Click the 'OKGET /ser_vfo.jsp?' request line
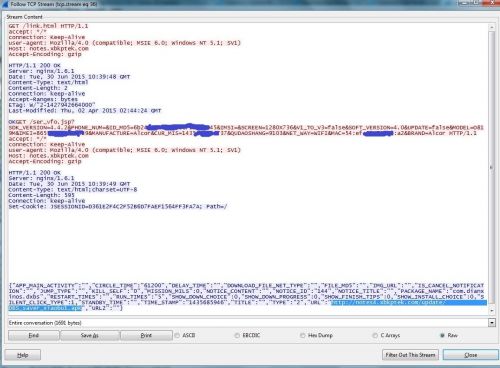 (41, 122)
